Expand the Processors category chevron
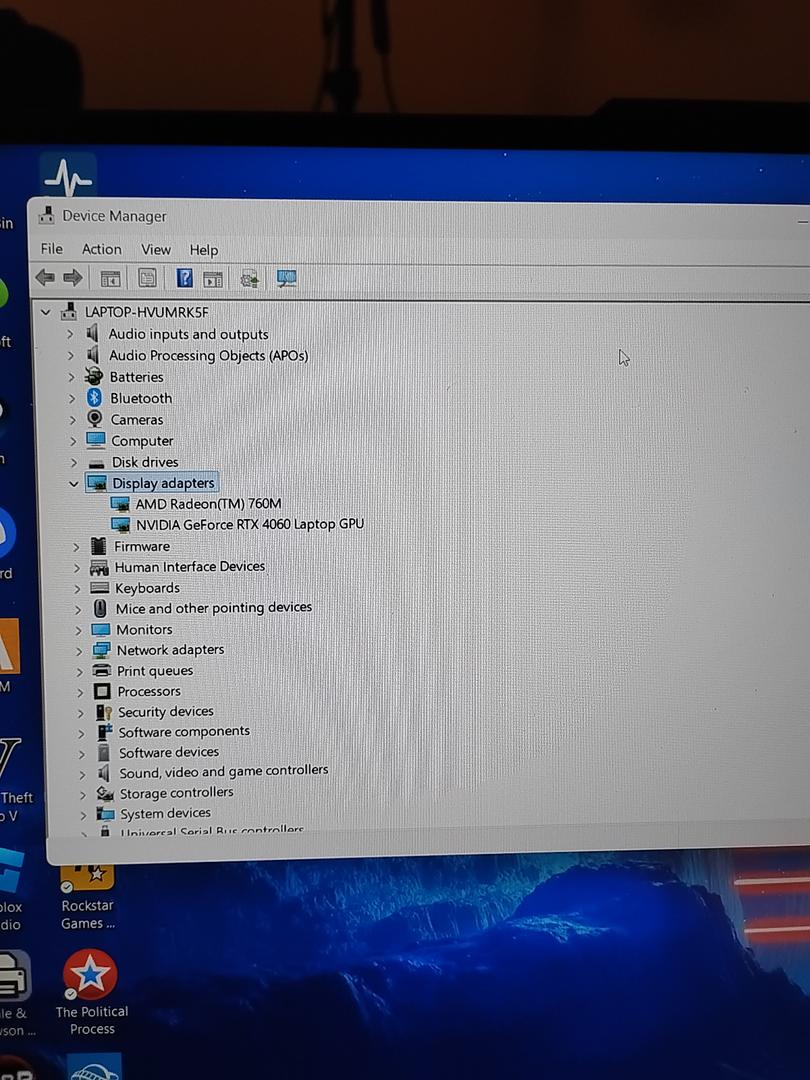810x1080 pixels. pos(80,692)
